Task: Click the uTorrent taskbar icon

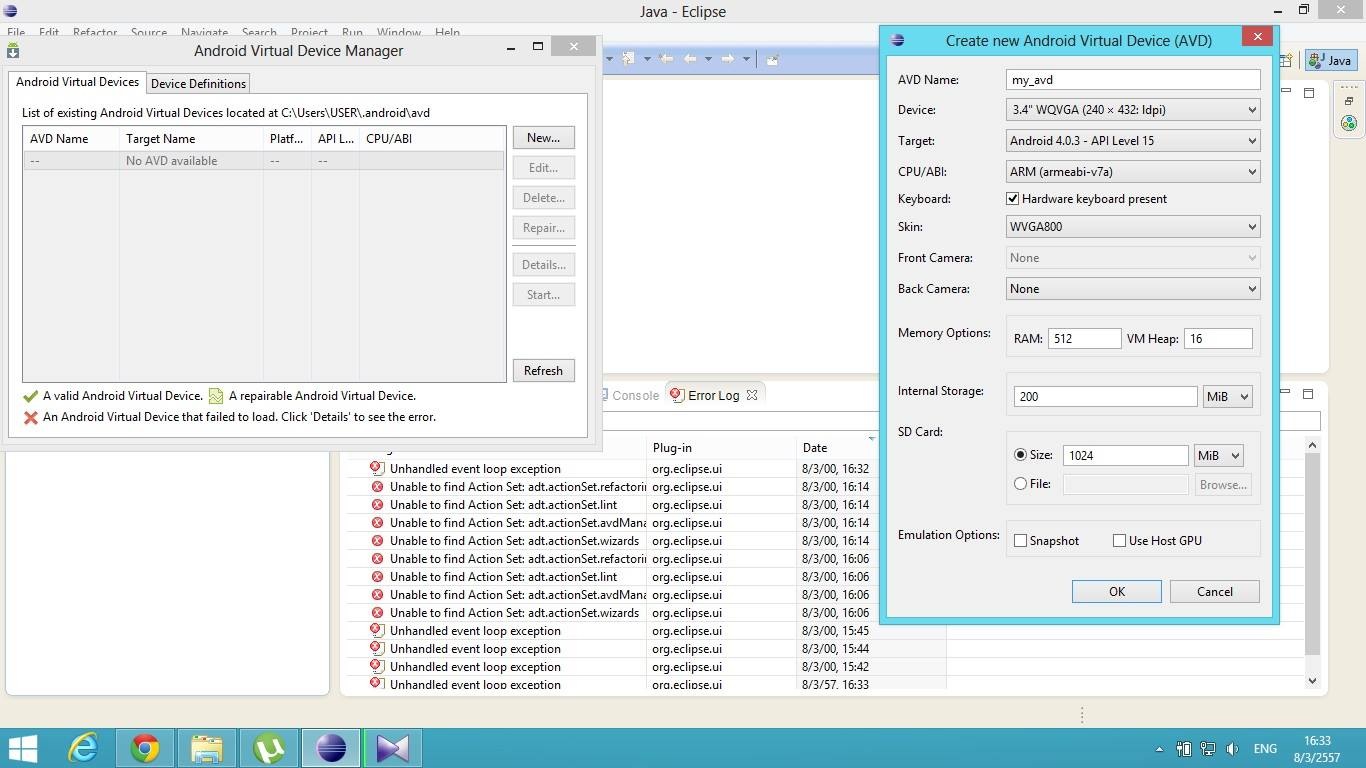Action: (269, 748)
